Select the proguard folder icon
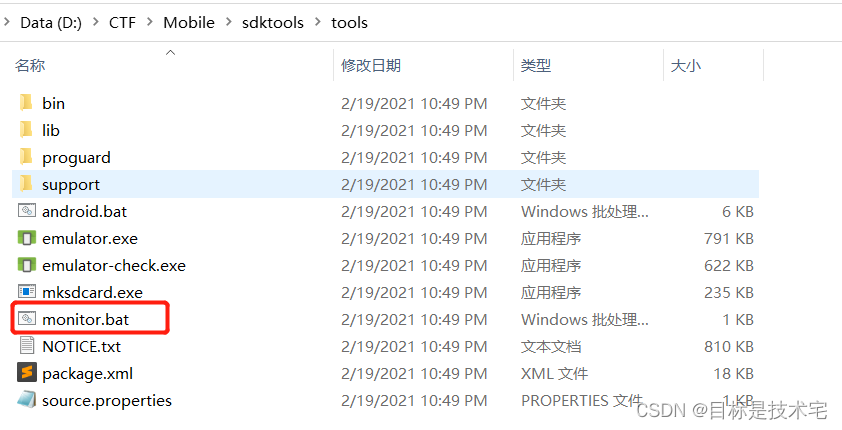Image resolution: width=842 pixels, height=430 pixels. pyautogui.click(x=26, y=157)
